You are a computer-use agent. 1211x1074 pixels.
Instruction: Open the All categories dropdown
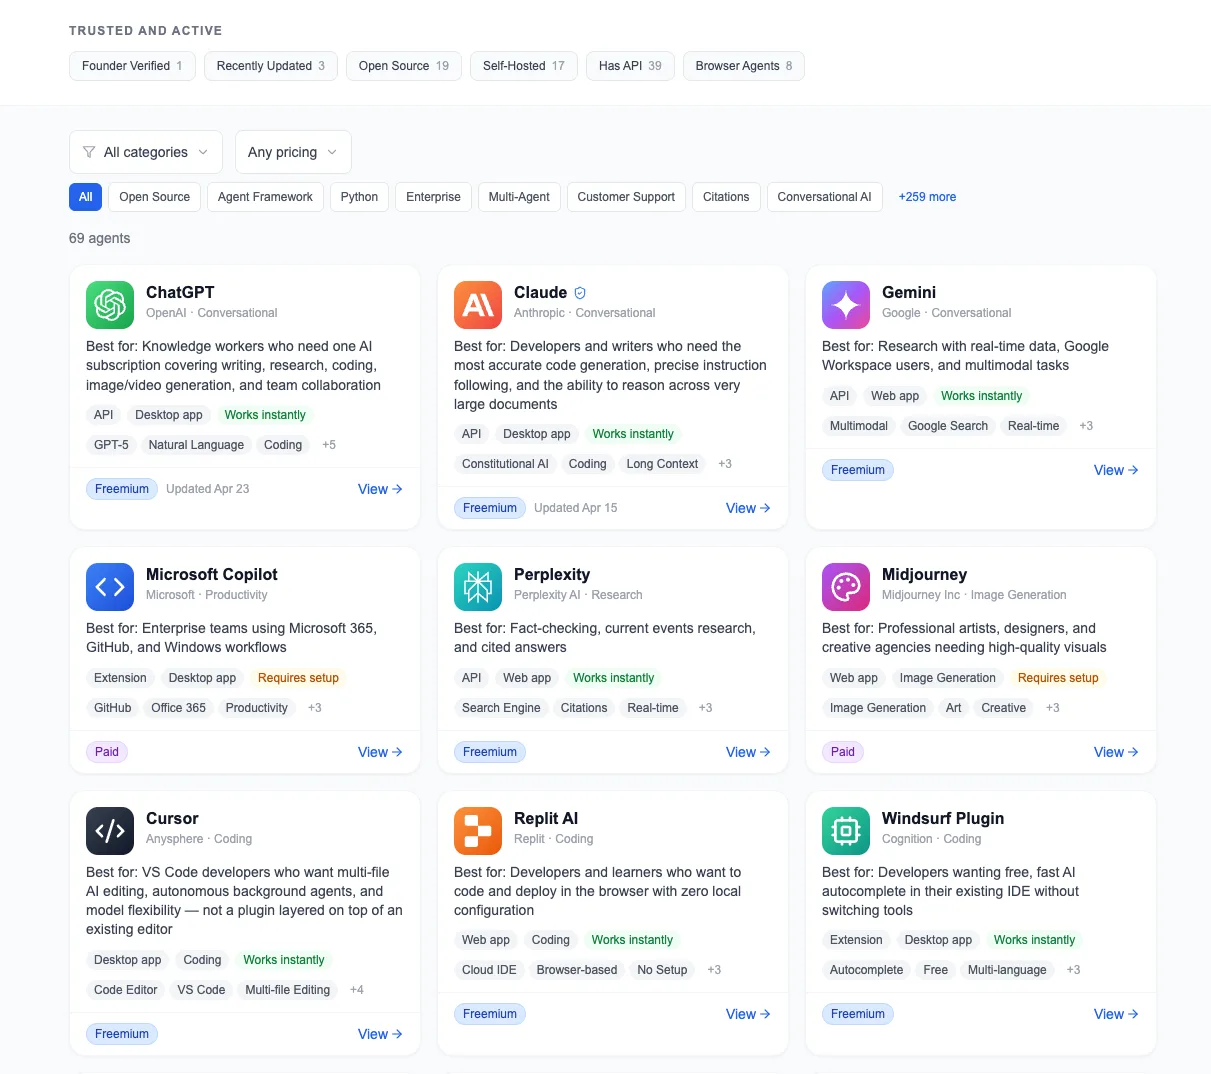146,152
